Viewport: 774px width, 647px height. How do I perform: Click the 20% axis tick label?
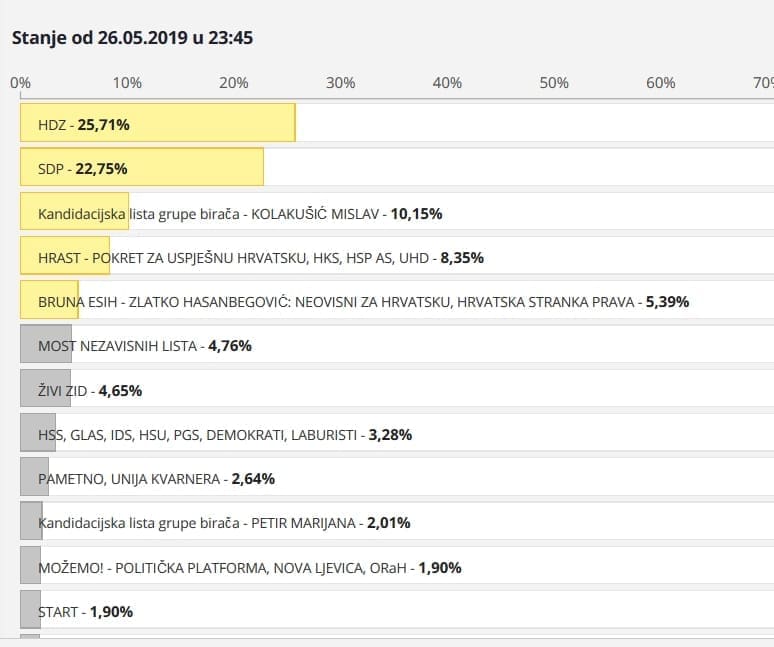coord(234,83)
